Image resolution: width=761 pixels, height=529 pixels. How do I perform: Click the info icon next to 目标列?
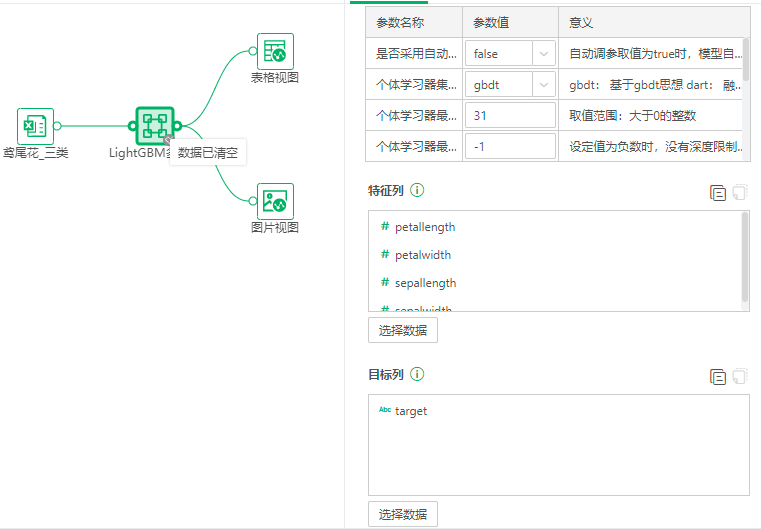417,374
